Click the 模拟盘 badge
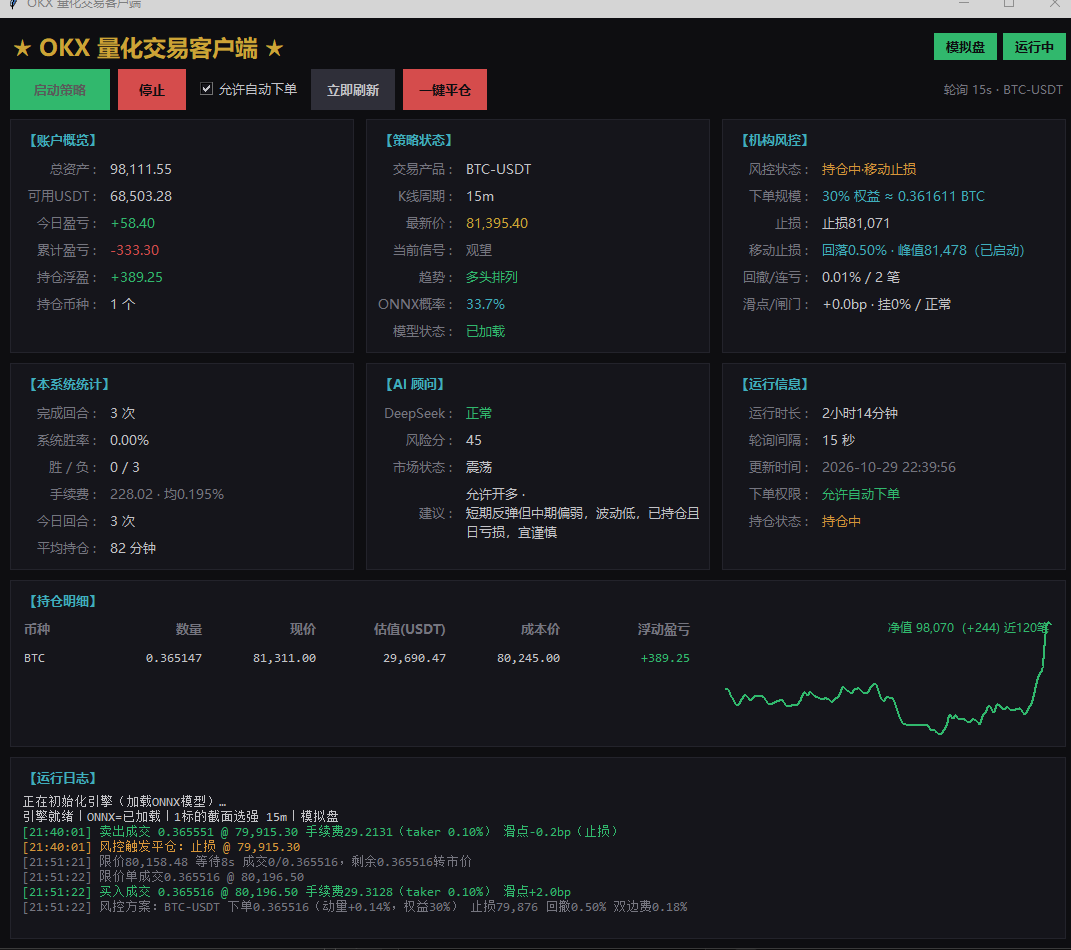1071x950 pixels. 965,46
